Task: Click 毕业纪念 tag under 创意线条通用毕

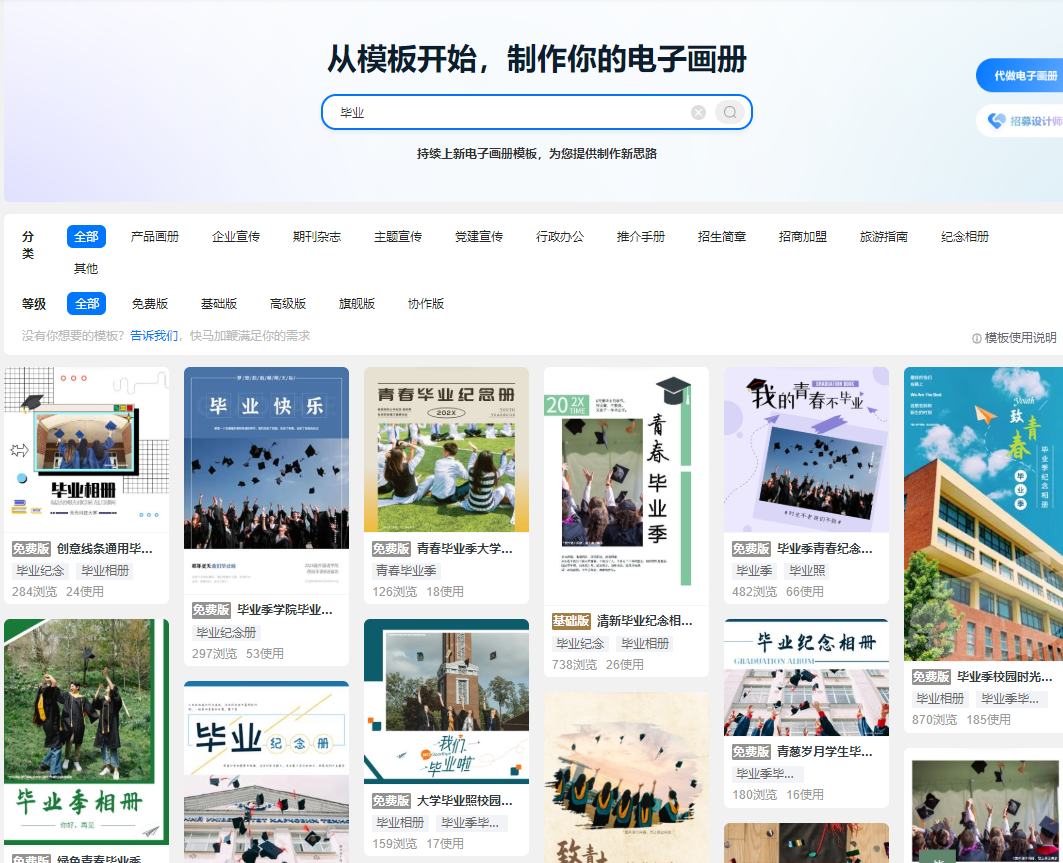Action: pyautogui.click(x=41, y=571)
